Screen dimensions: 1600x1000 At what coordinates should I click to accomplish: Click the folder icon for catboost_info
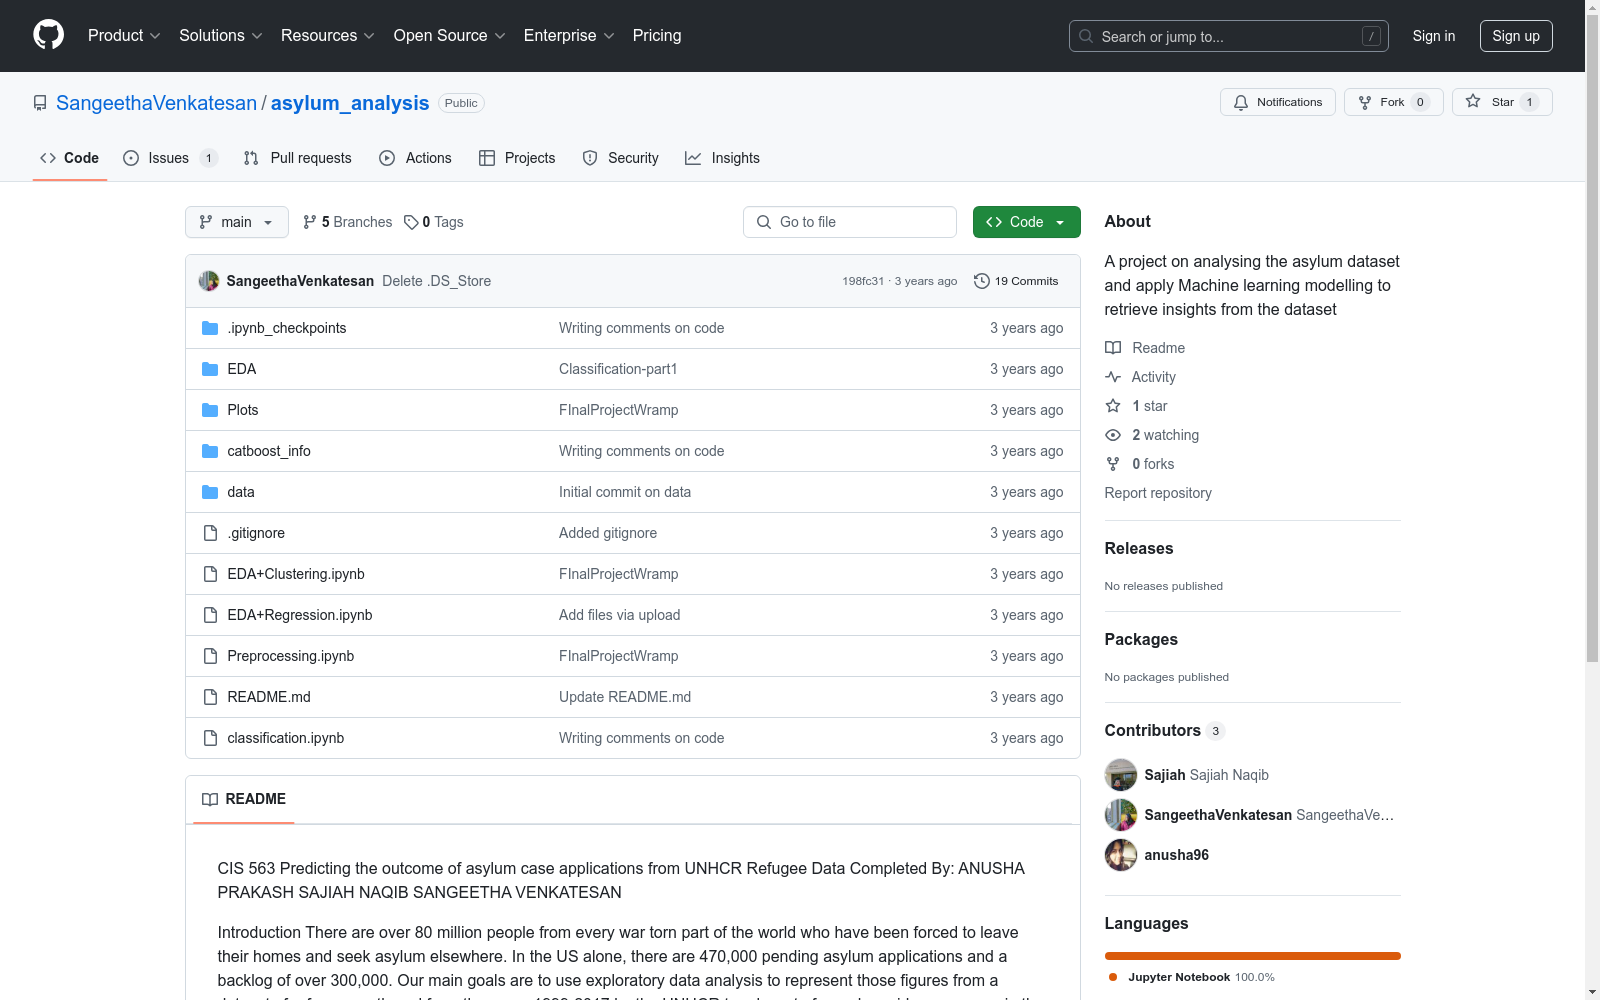point(210,451)
